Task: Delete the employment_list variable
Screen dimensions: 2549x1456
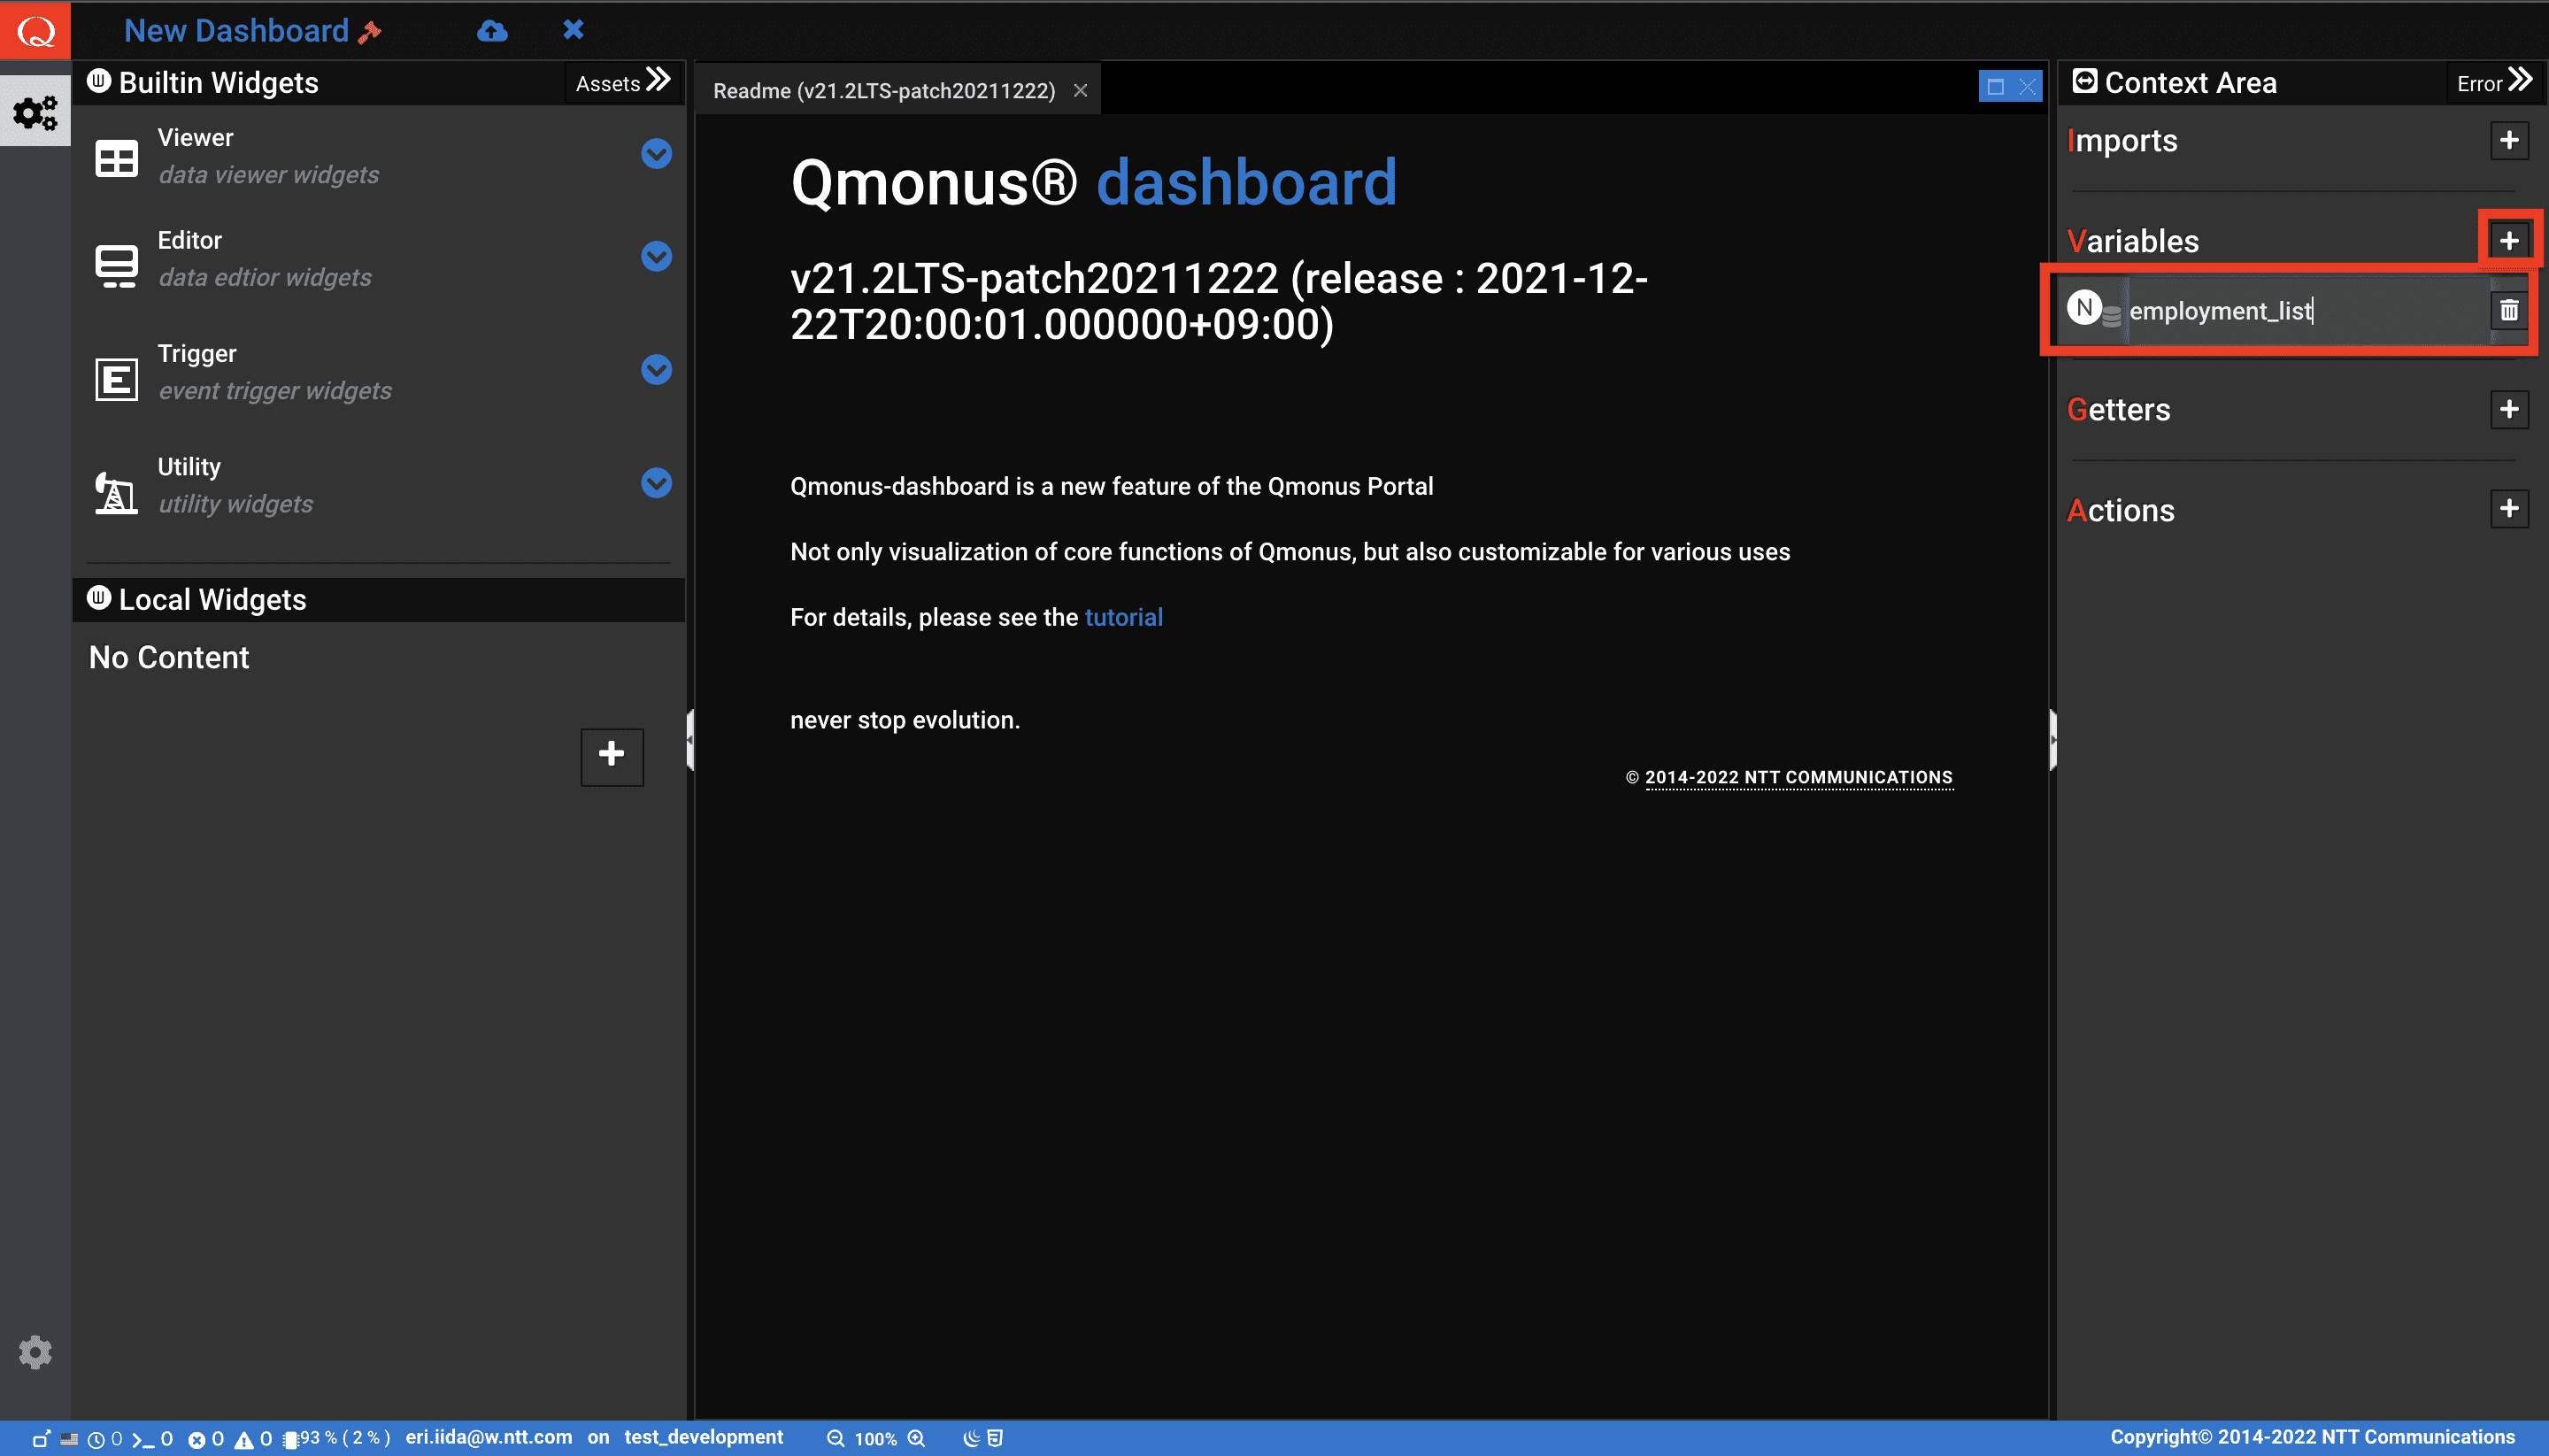Action: pyautogui.click(x=2509, y=311)
